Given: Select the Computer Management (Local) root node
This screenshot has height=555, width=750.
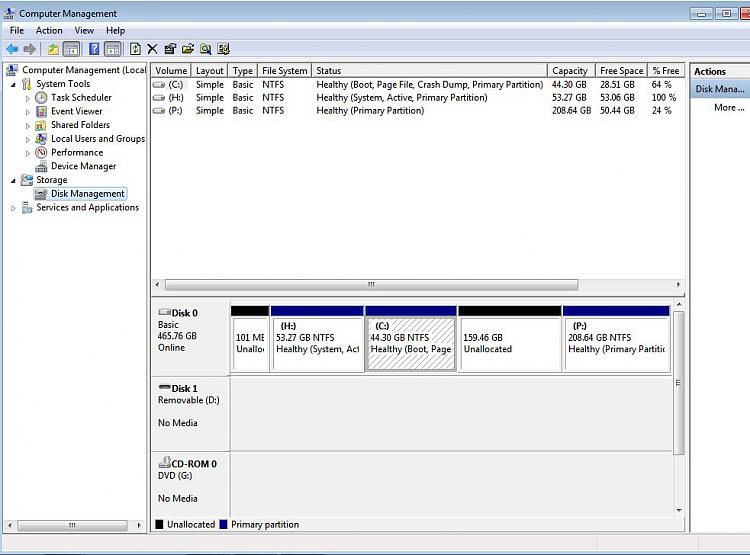Looking at the screenshot, I should (84, 70).
